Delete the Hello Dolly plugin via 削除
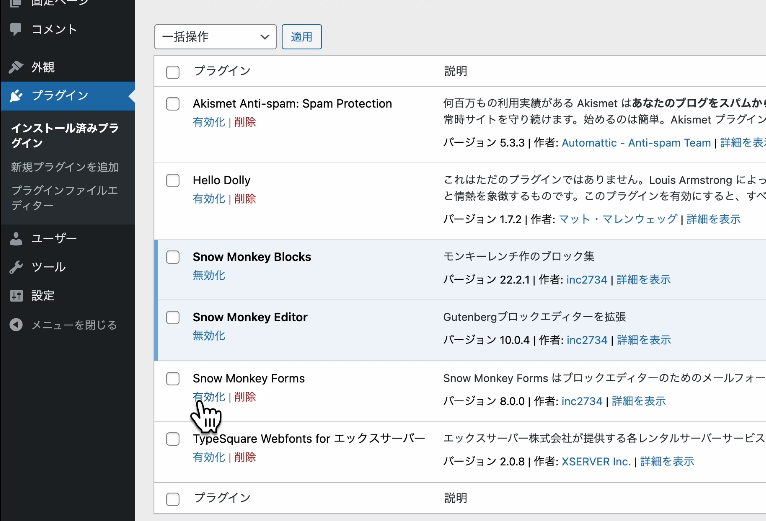Screen dimensions: 766x521 [245, 199]
